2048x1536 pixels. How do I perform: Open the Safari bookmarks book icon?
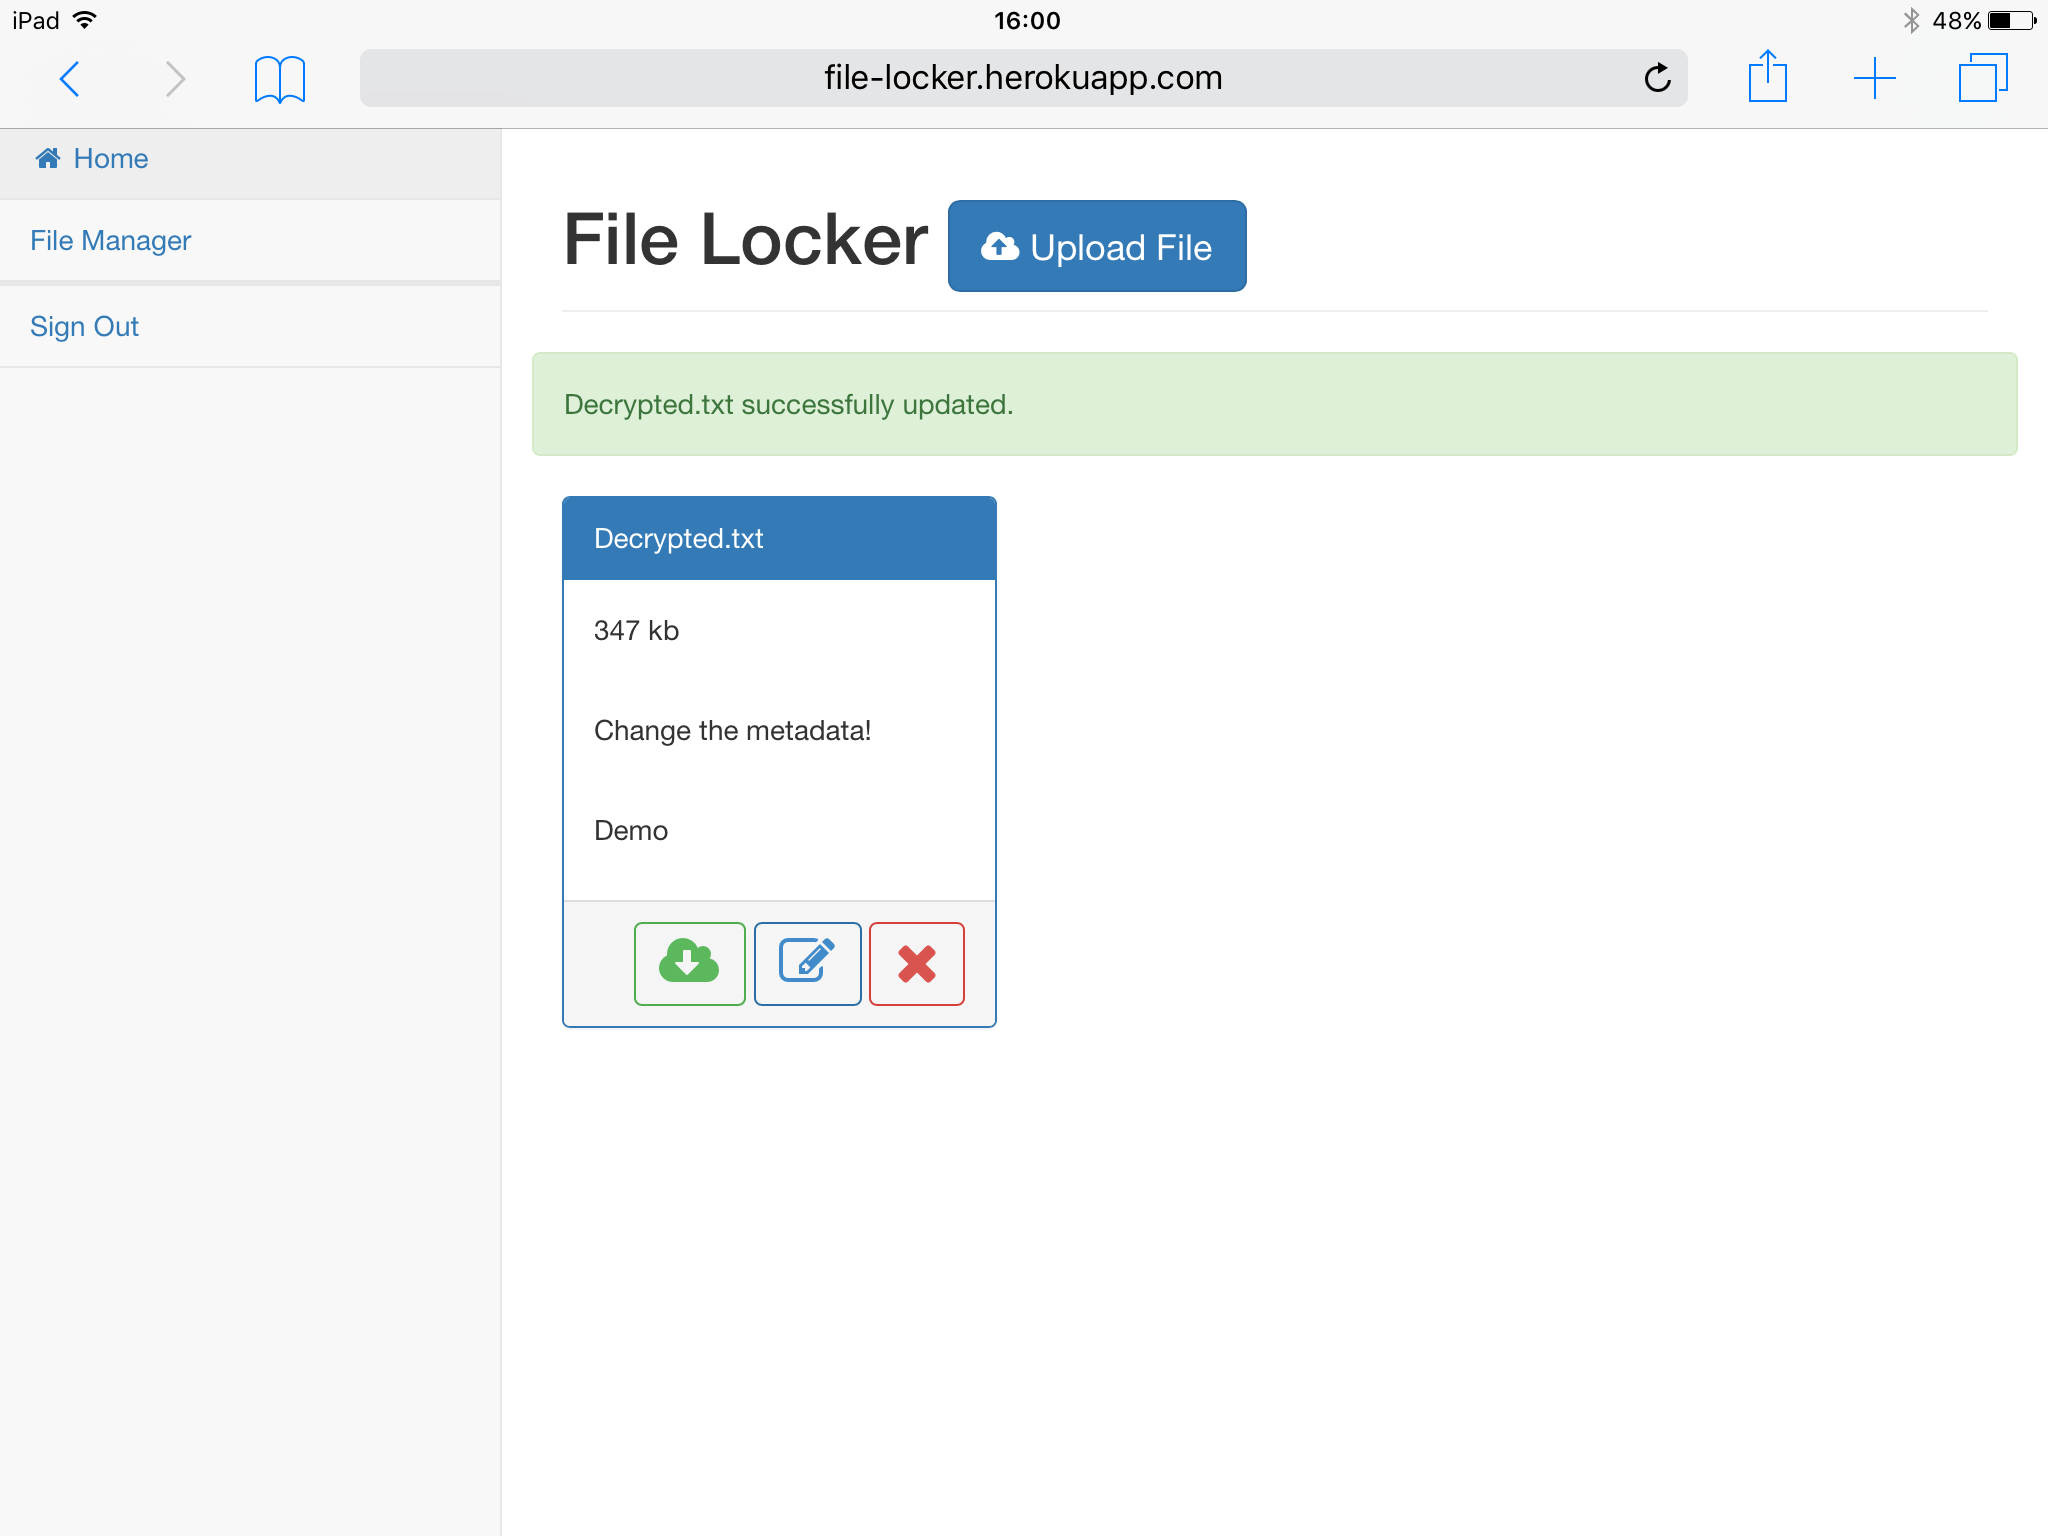279,78
